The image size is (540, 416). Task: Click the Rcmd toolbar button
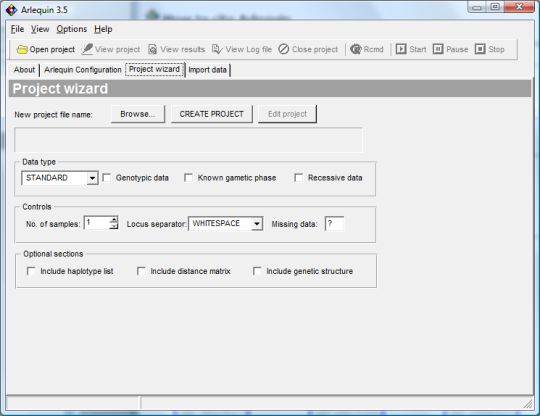pos(367,50)
